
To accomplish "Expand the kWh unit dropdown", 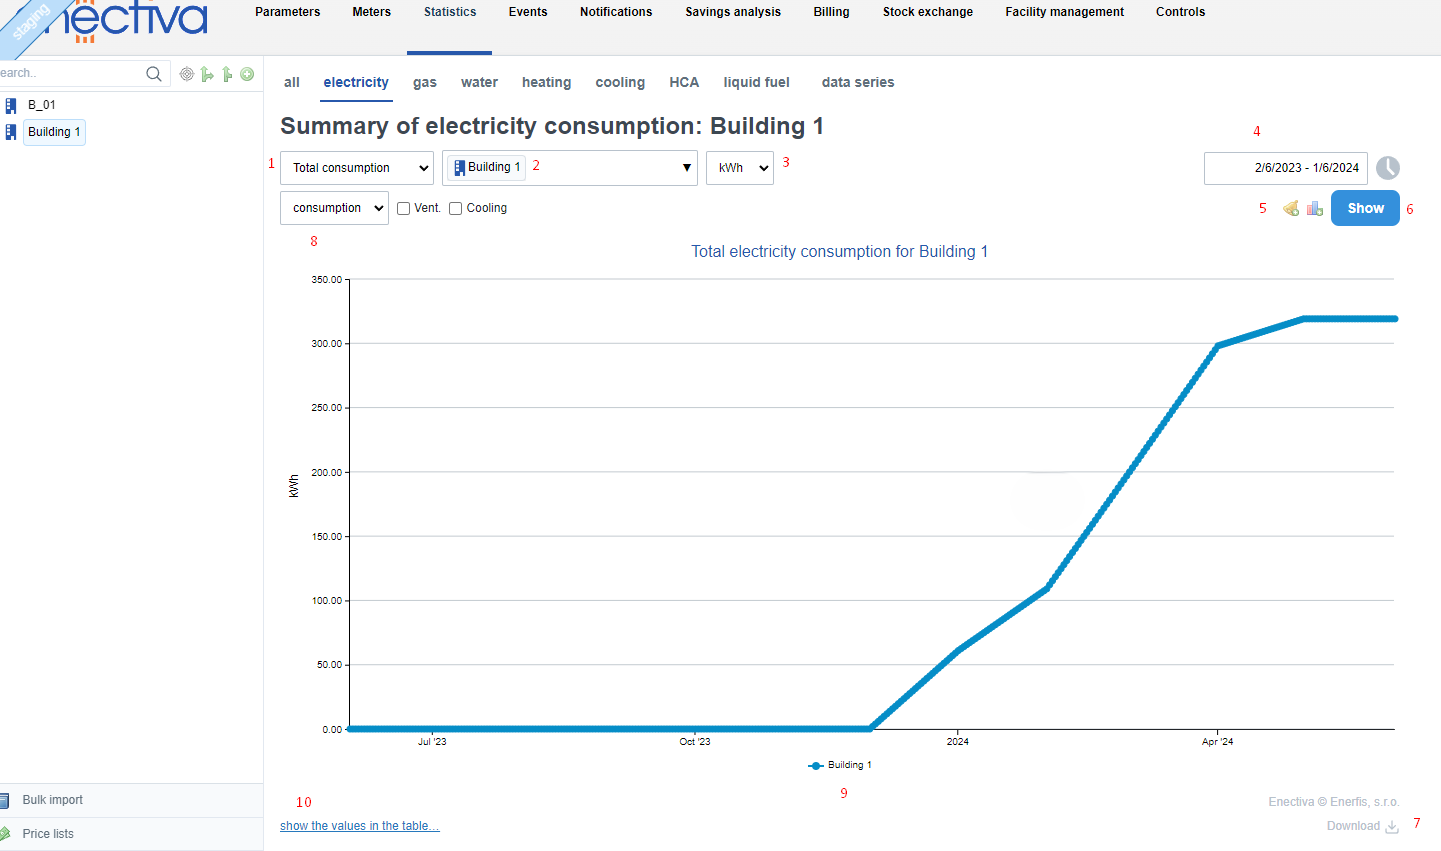I will (x=740, y=168).
